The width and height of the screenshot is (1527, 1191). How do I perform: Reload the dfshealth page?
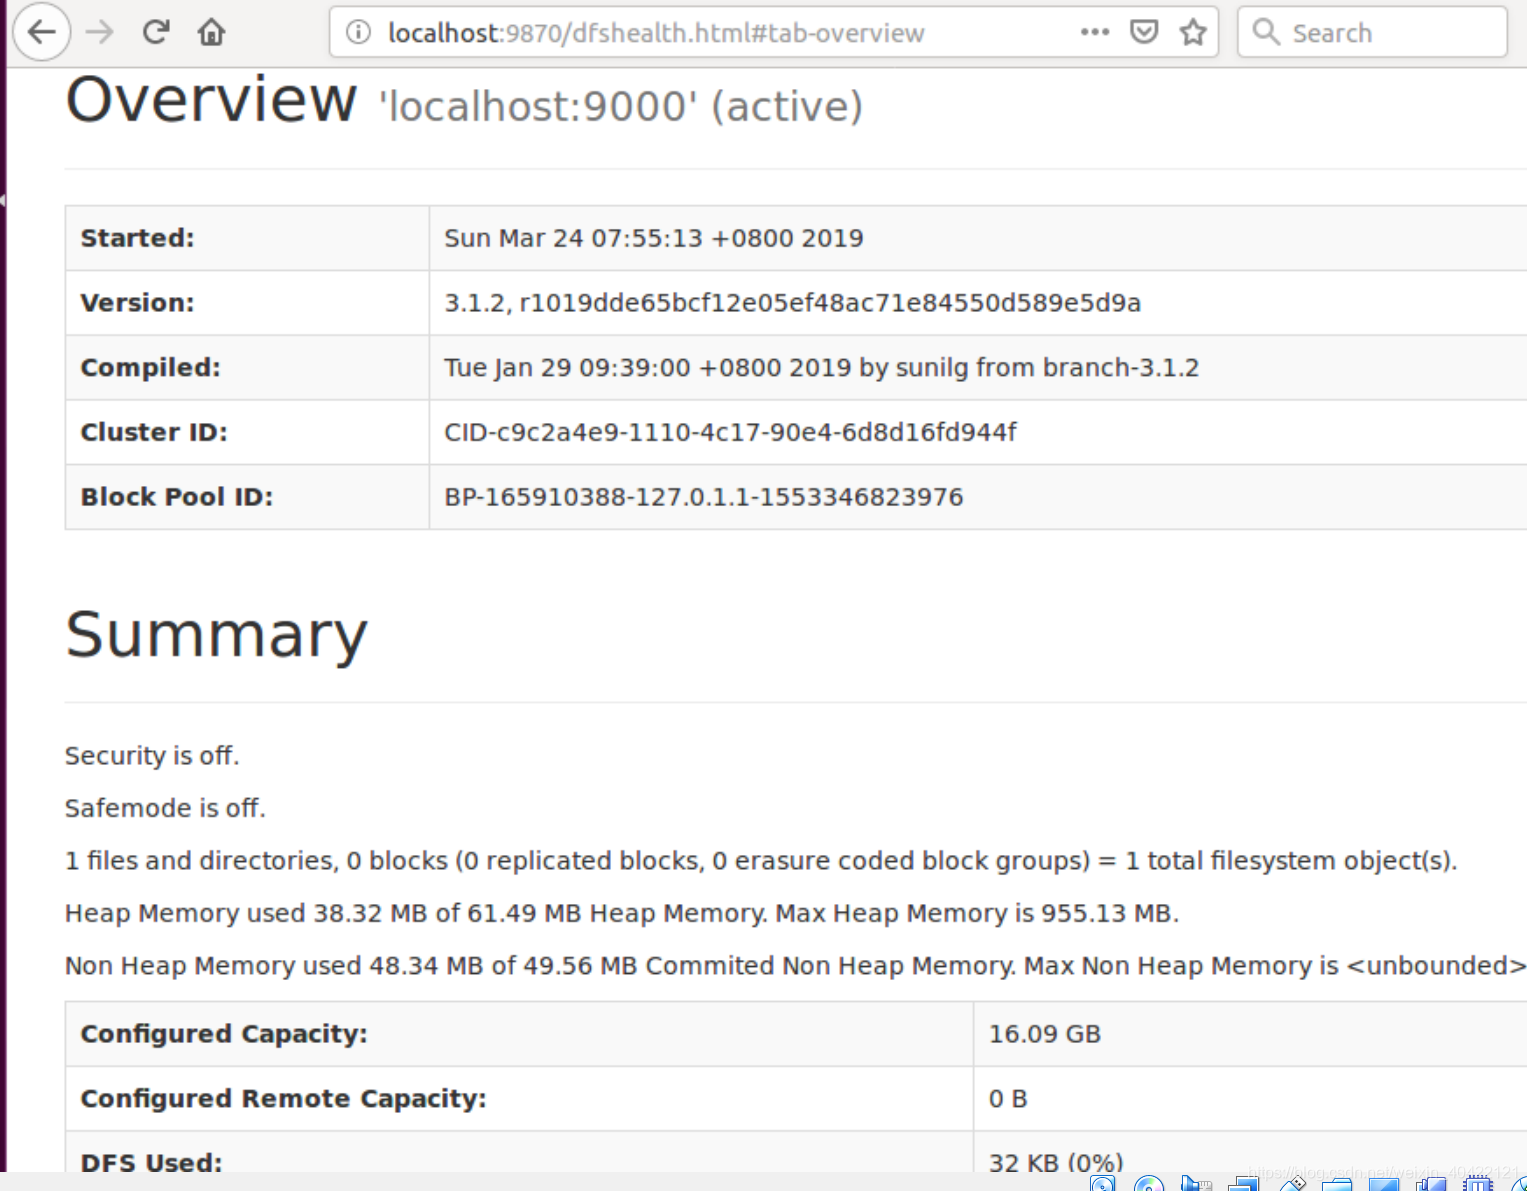[x=156, y=32]
